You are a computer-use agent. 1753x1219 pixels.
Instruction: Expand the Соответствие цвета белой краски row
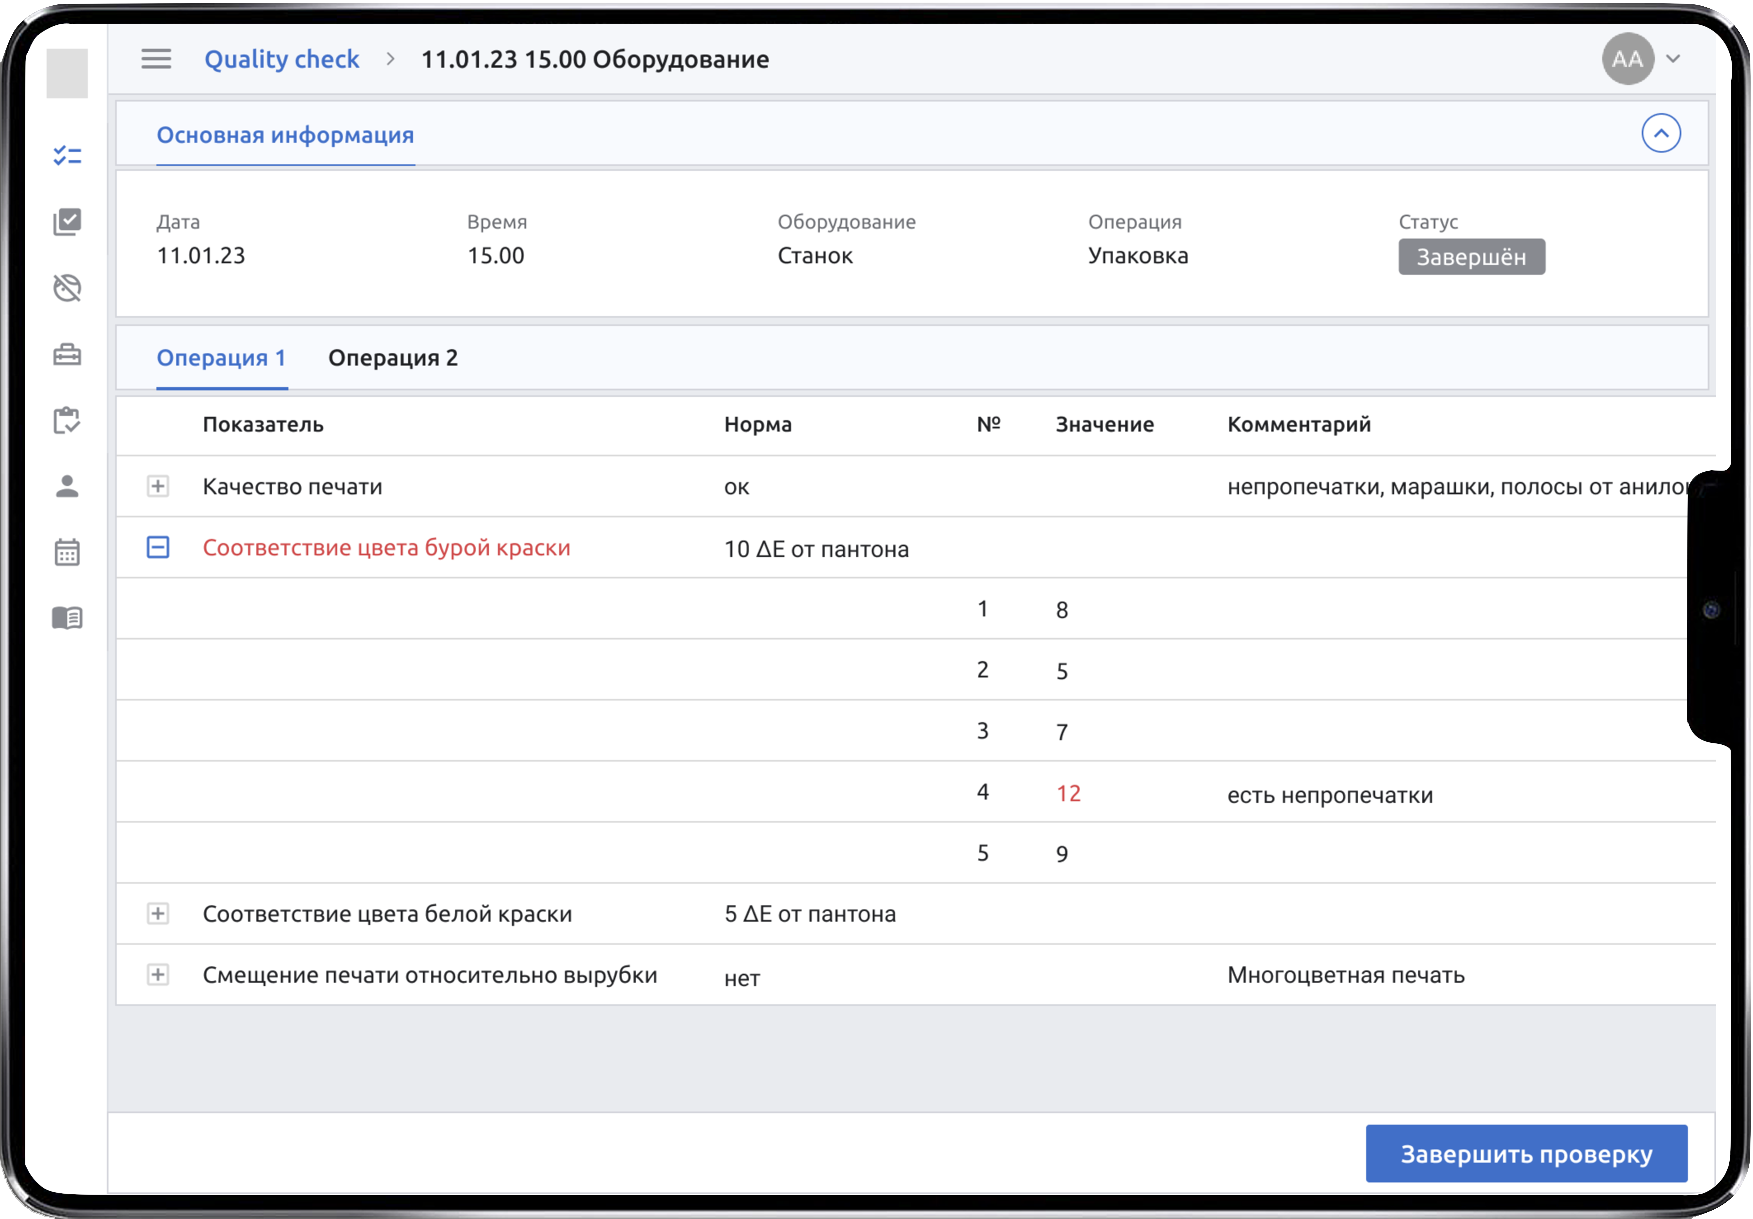[x=158, y=914]
